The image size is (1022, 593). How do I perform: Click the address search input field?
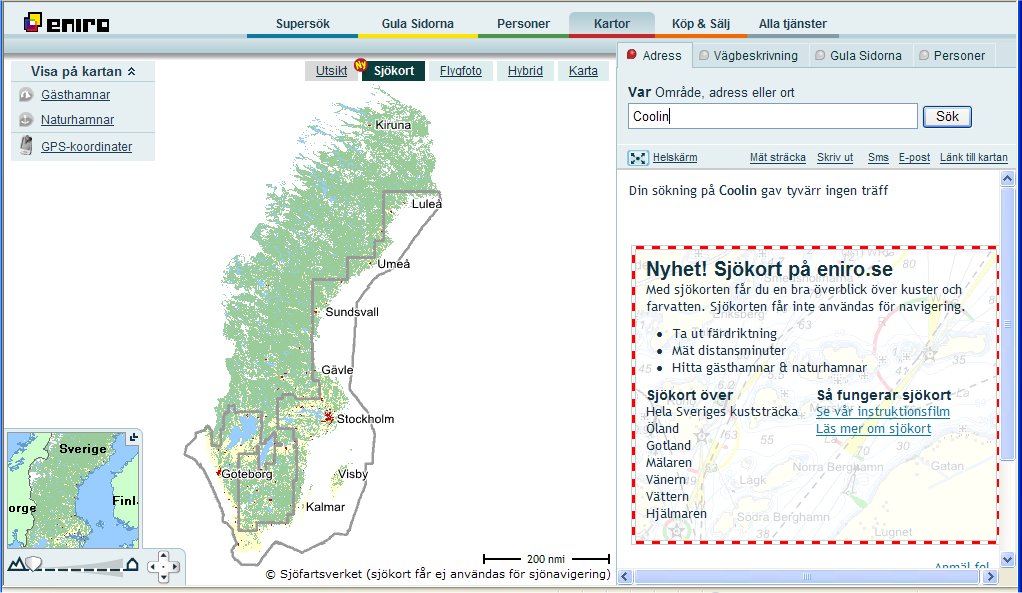(772, 117)
